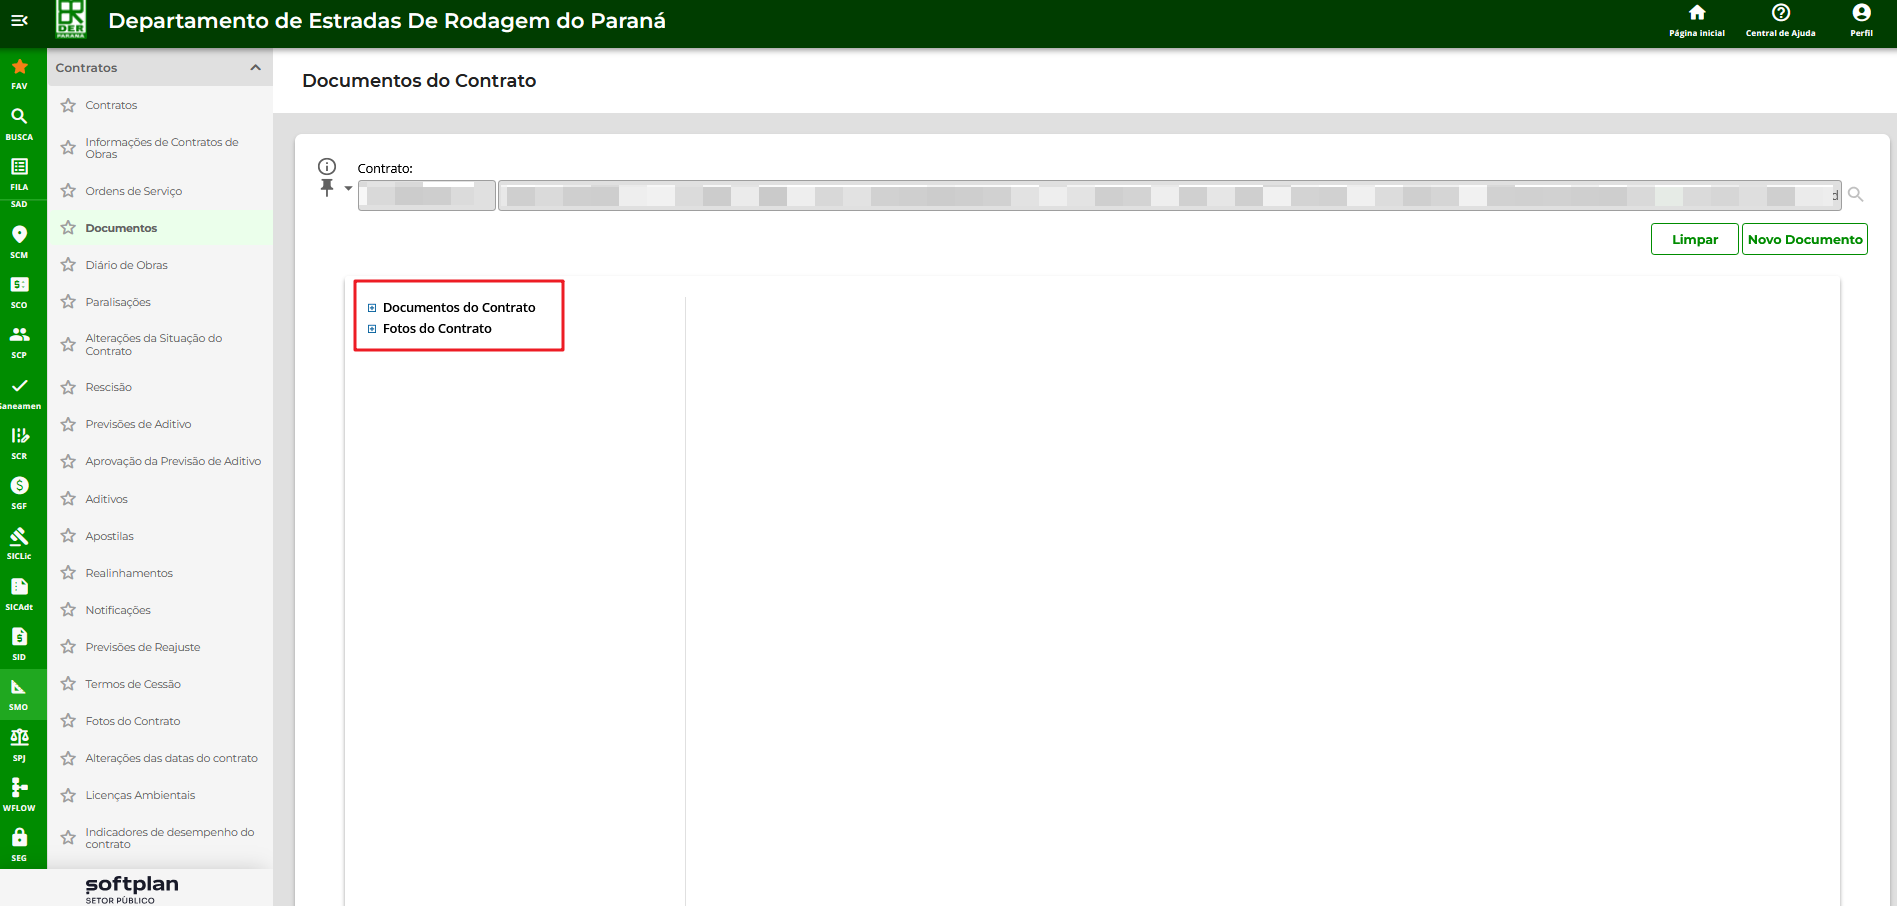Open the FILA queue sidebar icon
Image resolution: width=1897 pixels, height=906 pixels.
point(19,172)
